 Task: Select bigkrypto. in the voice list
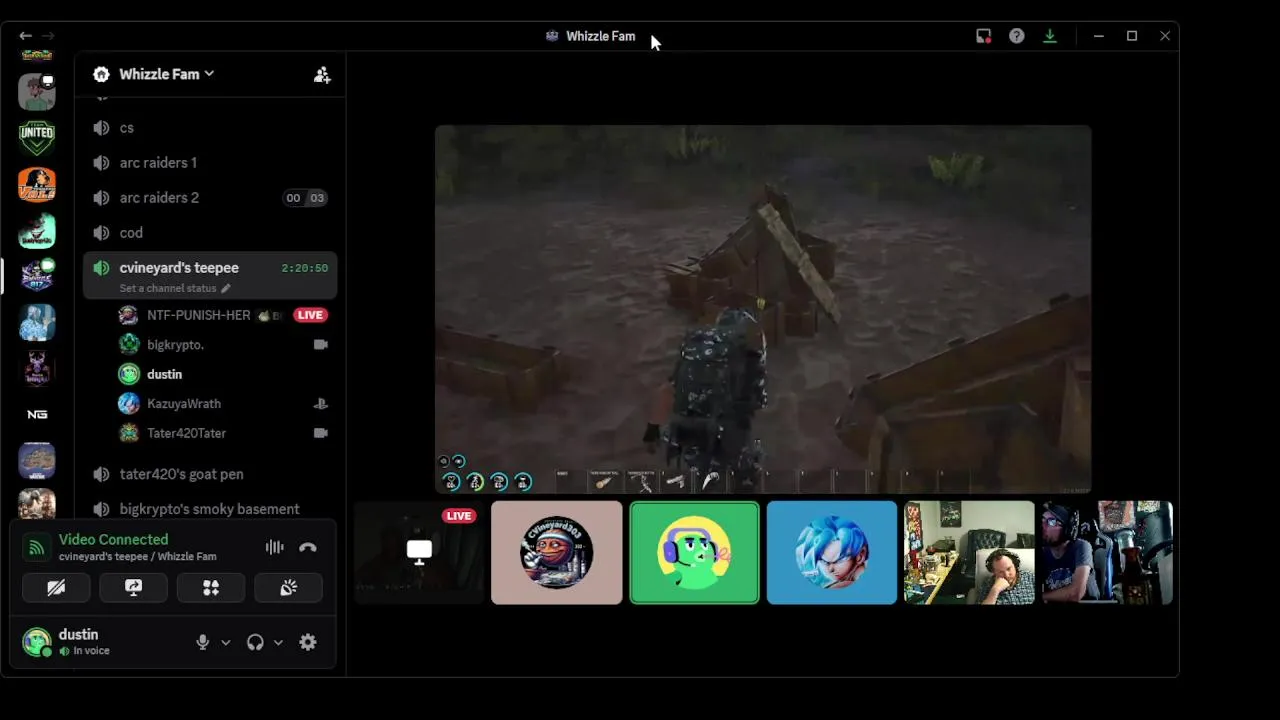click(x=175, y=345)
